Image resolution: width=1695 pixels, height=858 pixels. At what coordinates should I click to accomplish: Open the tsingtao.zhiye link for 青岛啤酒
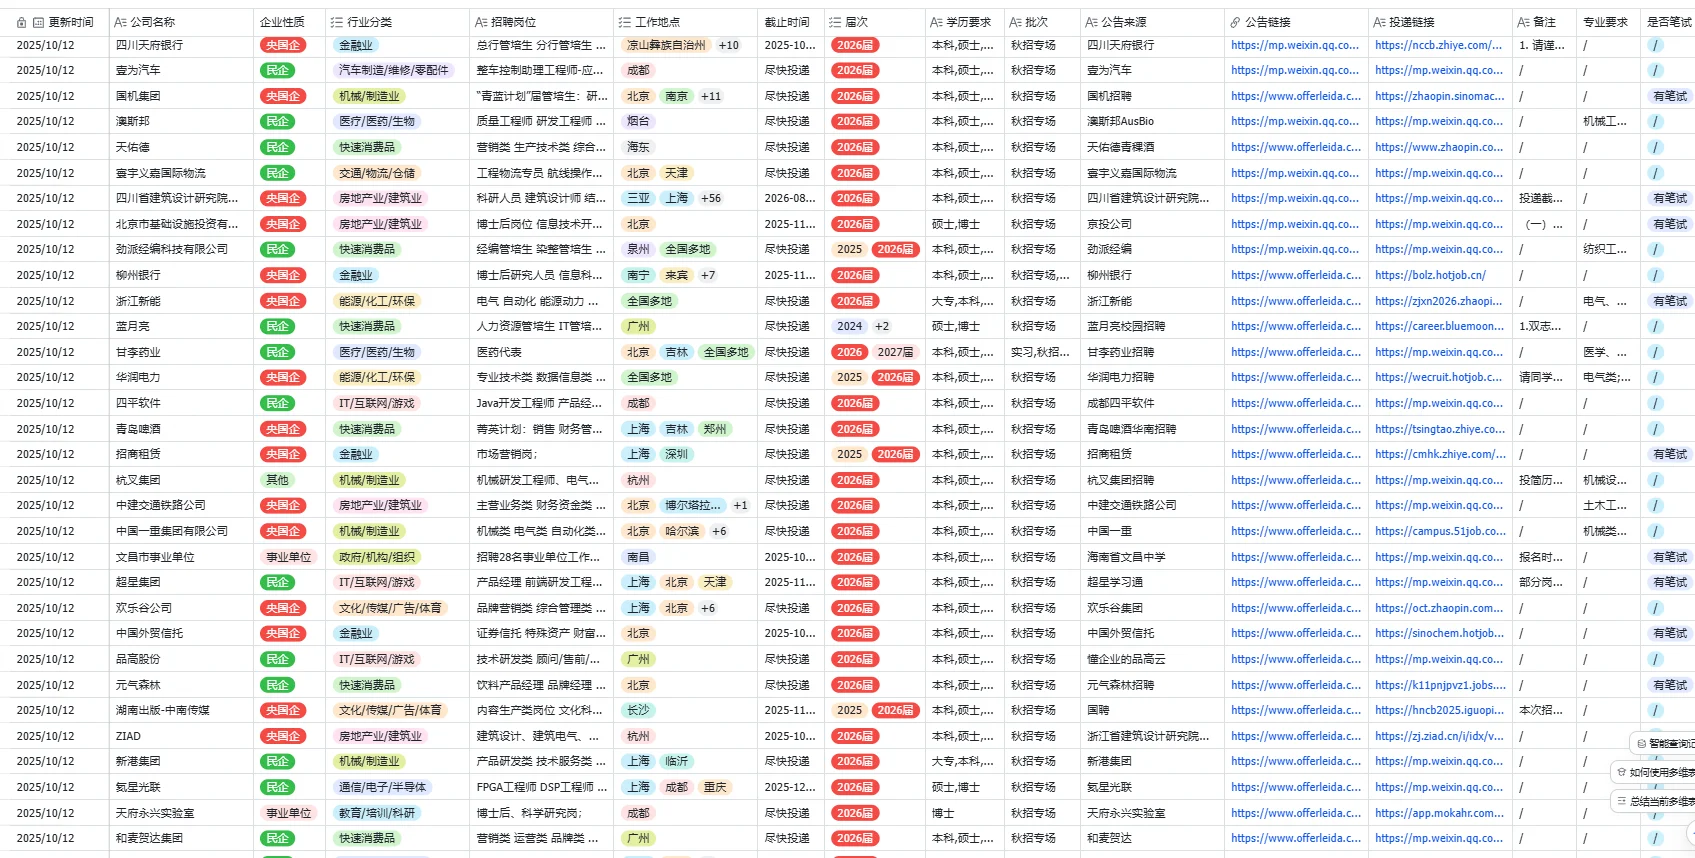tap(1439, 429)
